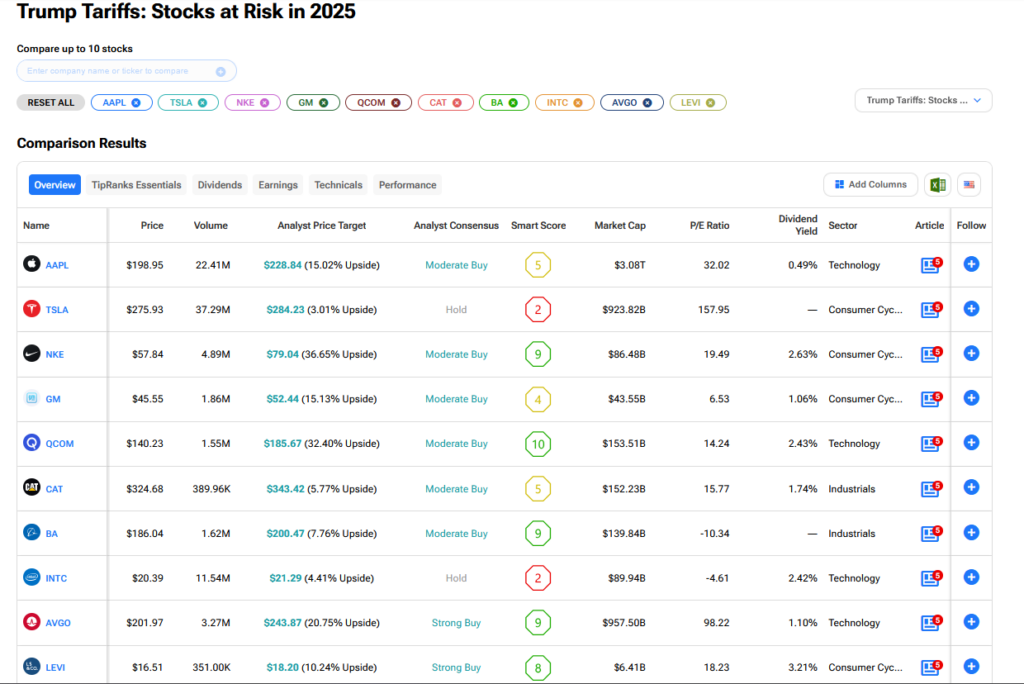Follow QCOM with the plus button
1024x684 pixels.
pos(971,442)
